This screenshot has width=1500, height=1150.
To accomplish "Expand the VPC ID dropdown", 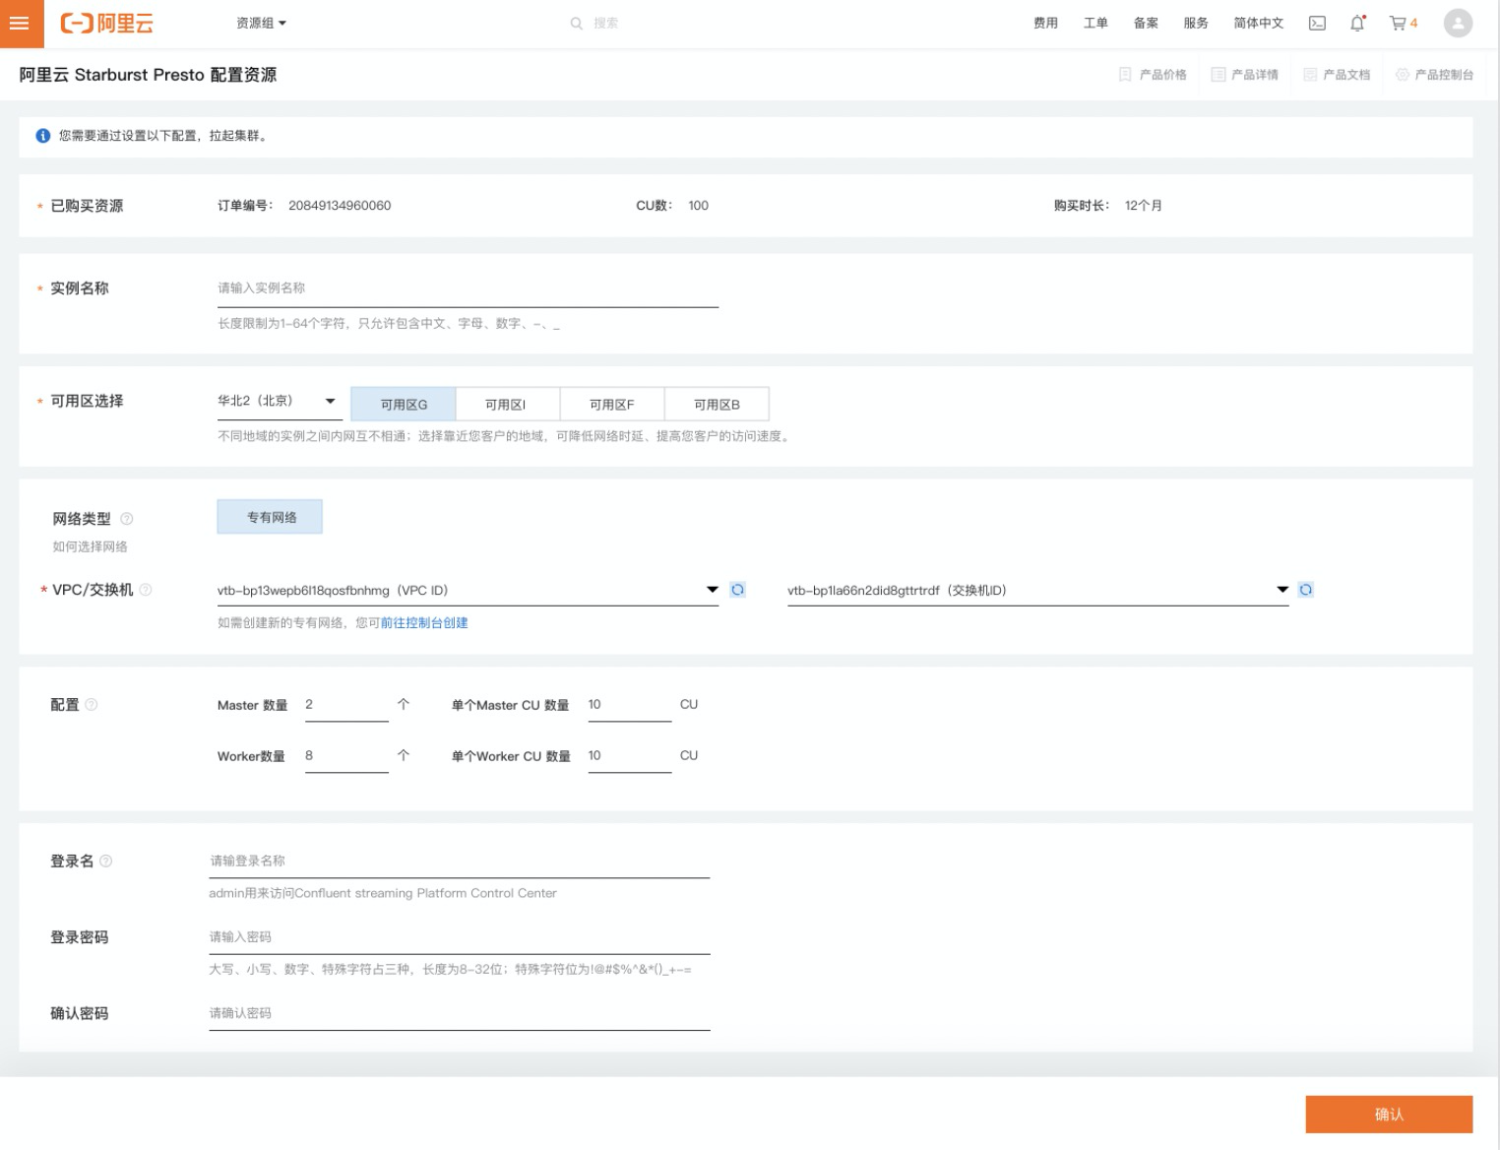I will [468, 591].
